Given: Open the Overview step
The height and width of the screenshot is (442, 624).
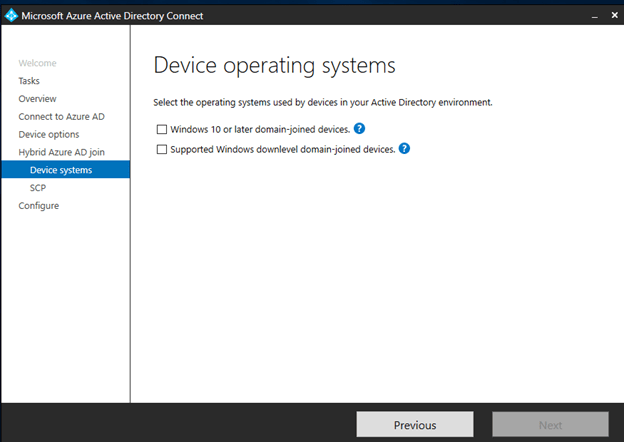Looking at the screenshot, I should click(x=37, y=99).
